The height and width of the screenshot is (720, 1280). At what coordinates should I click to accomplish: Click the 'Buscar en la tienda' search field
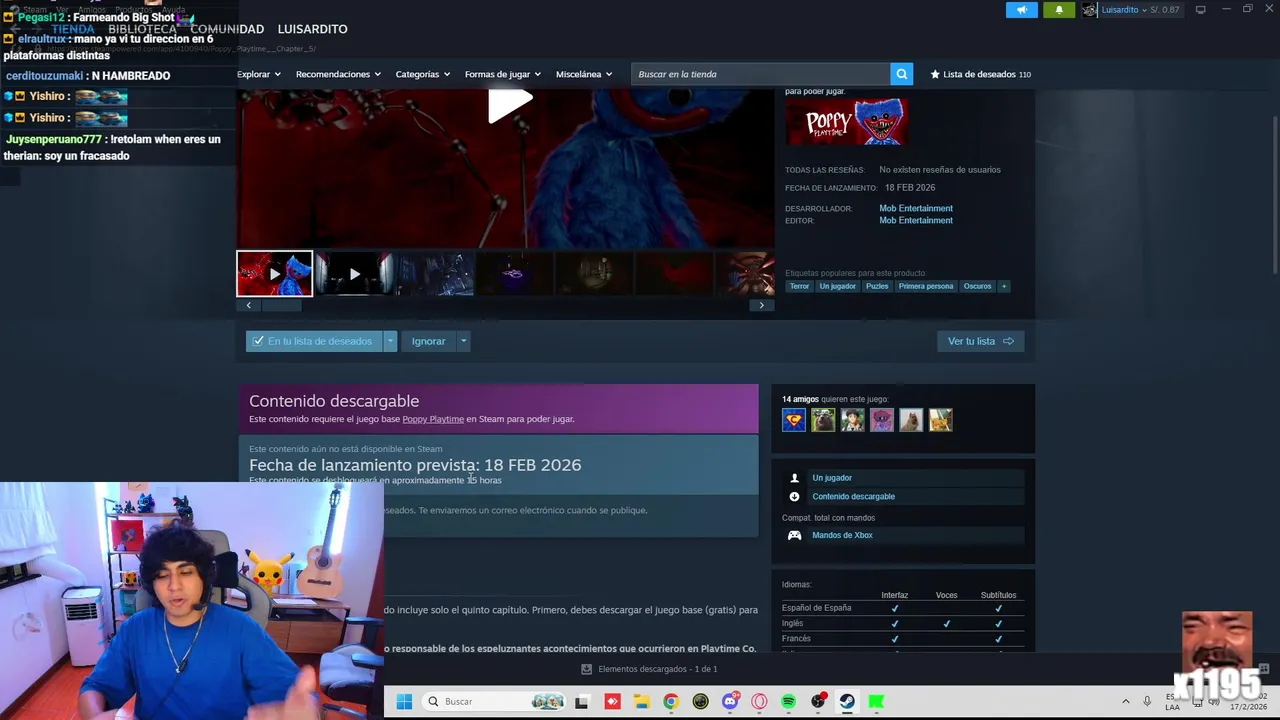tap(761, 74)
